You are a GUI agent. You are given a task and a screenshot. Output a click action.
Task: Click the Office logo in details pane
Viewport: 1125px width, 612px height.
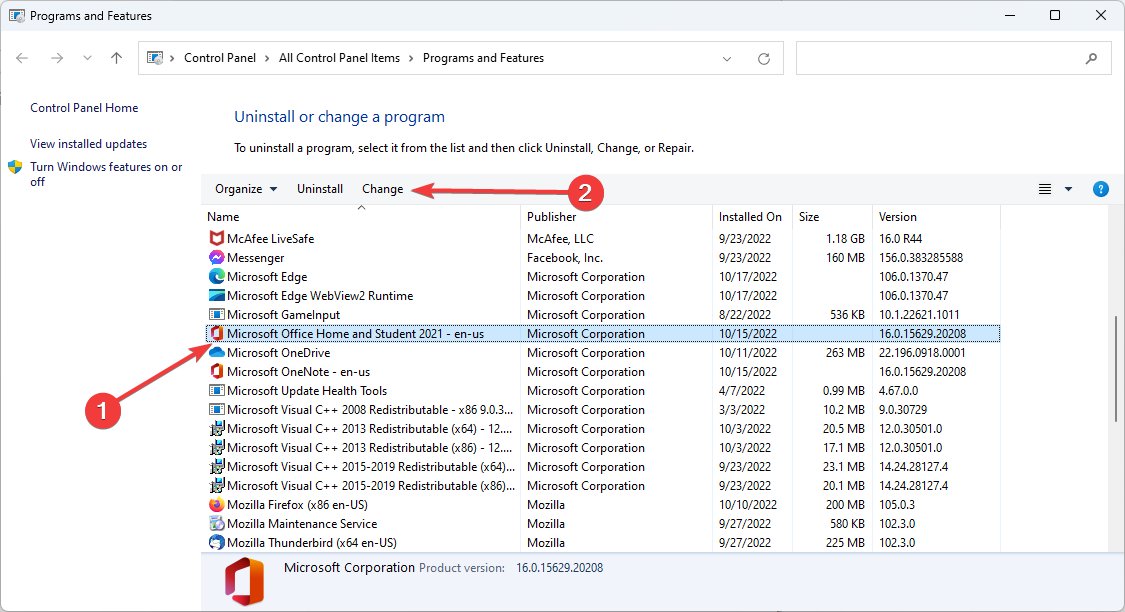click(x=242, y=580)
